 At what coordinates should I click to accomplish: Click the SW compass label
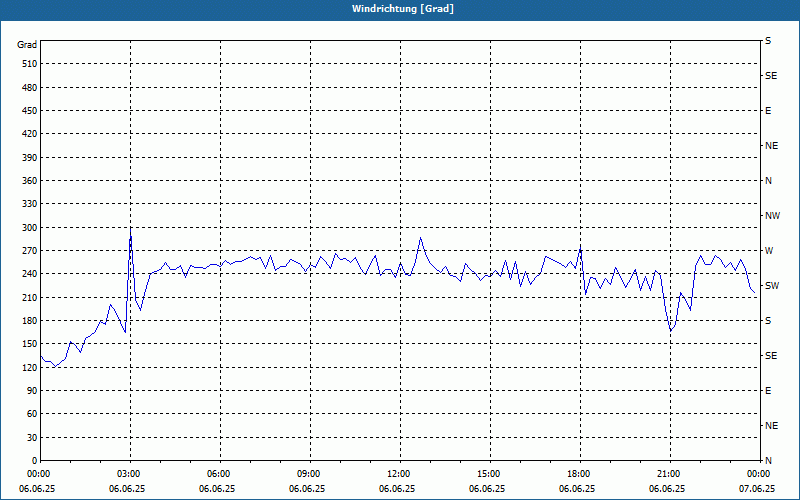[772, 286]
